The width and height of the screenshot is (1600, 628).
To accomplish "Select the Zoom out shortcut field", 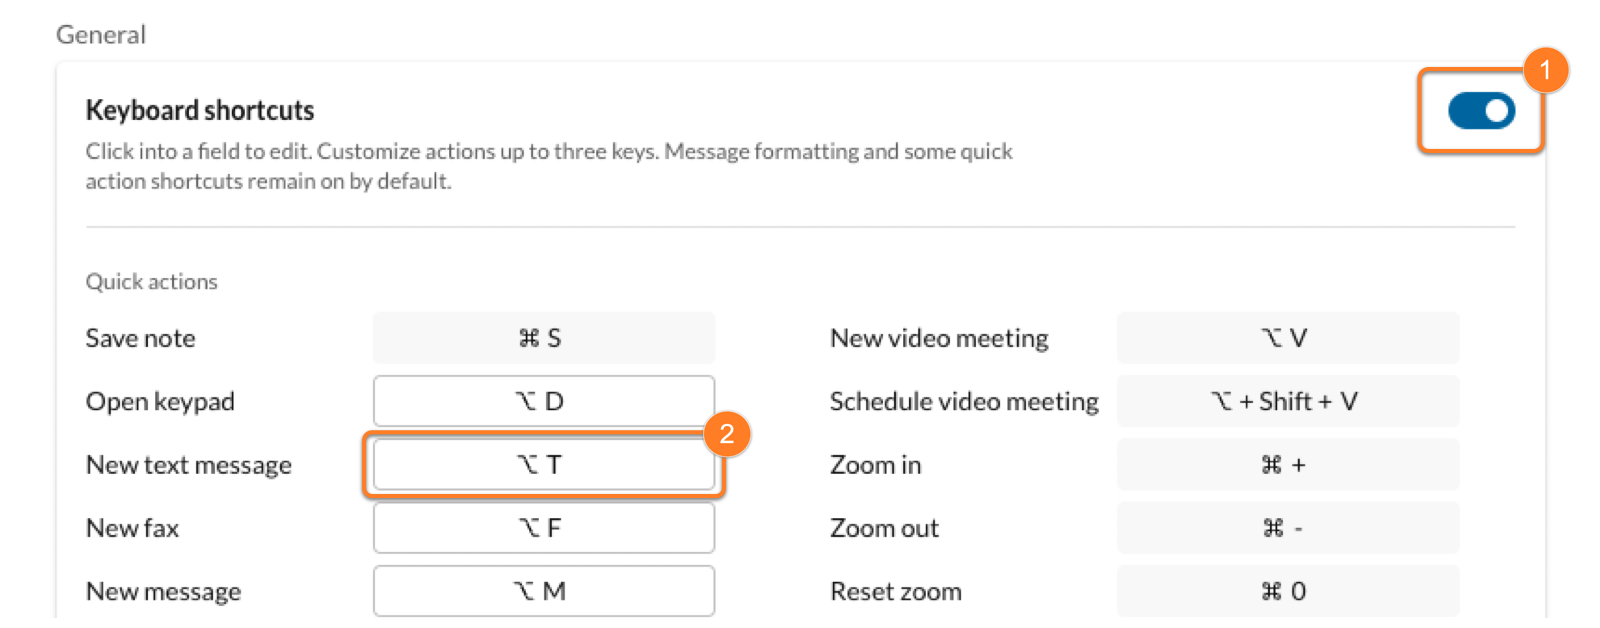I will click(1287, 528).
